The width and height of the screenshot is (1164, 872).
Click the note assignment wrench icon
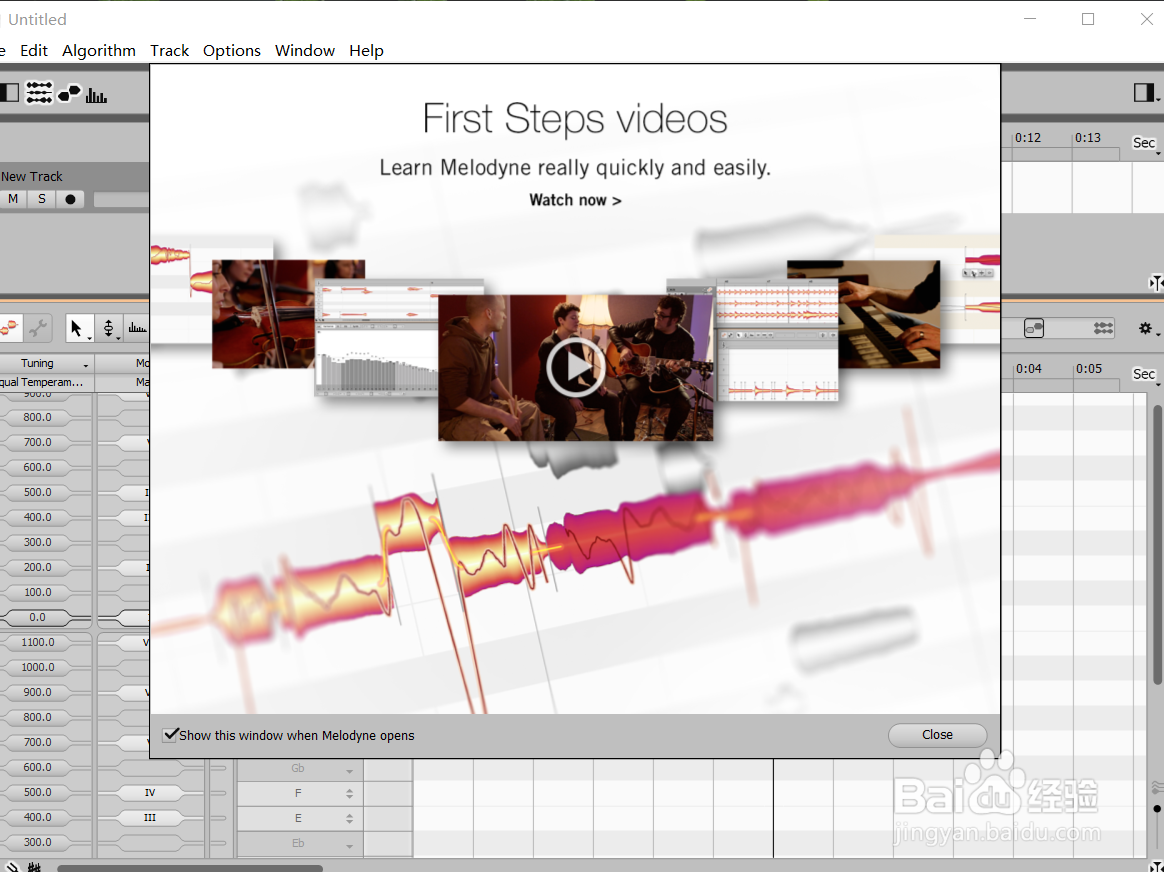(39, 327)
